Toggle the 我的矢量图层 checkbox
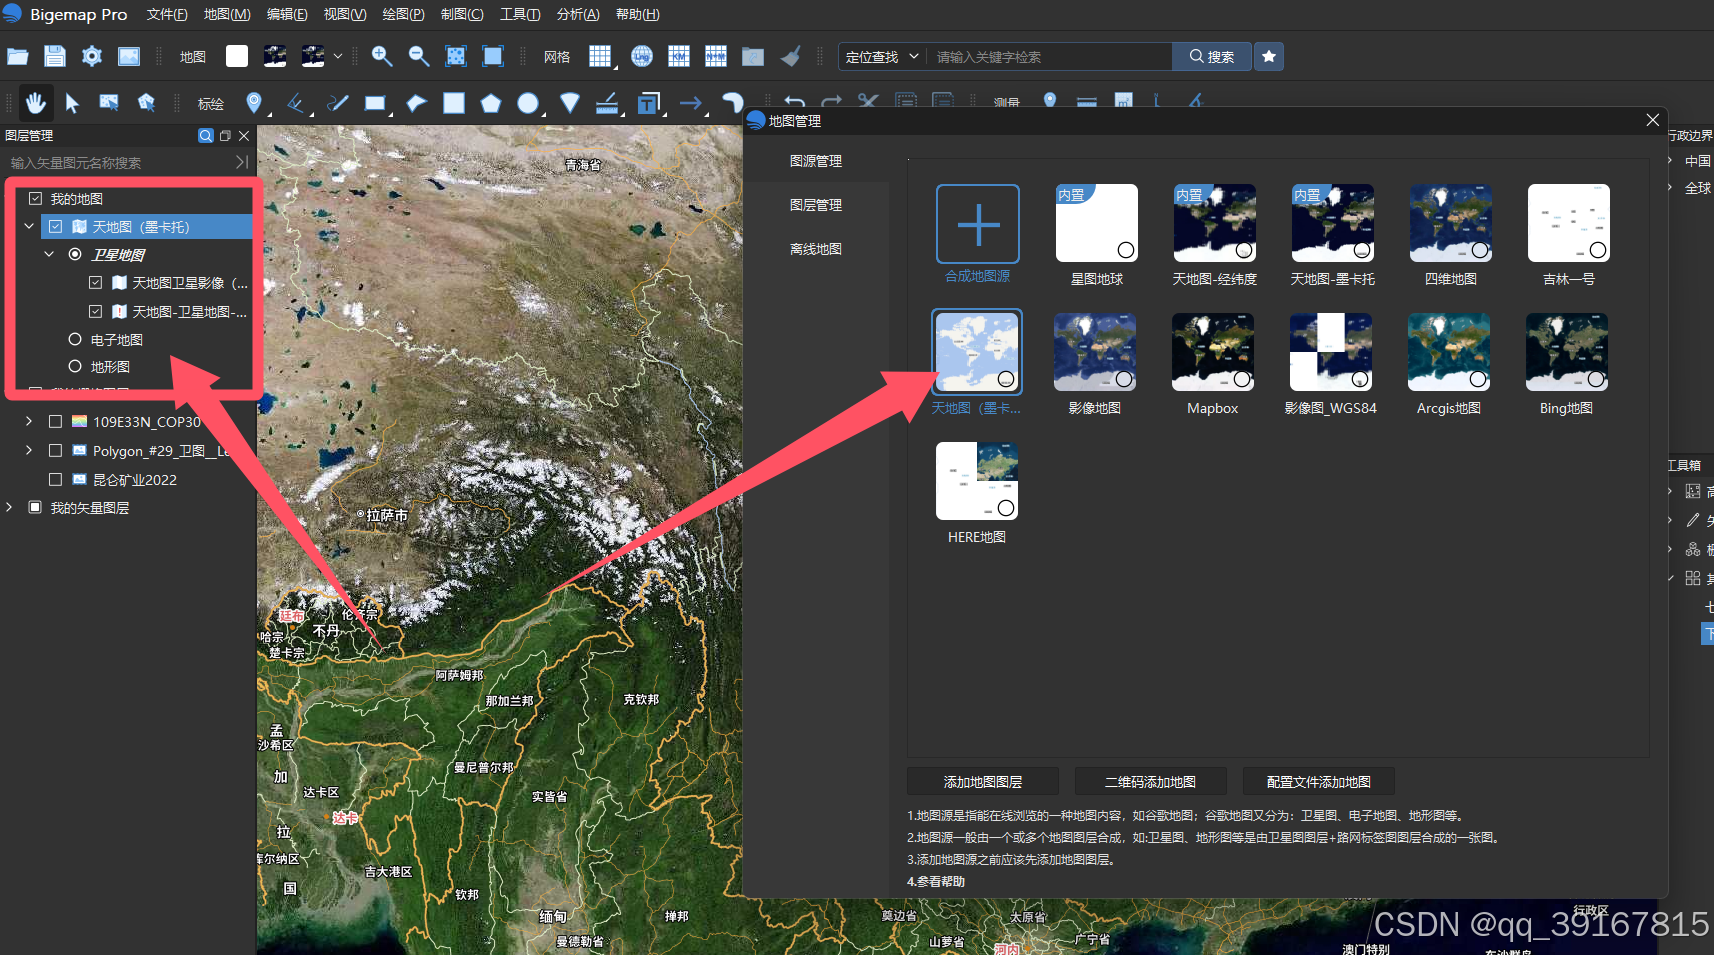1714x955 pixels. click(x=35, y=507)
